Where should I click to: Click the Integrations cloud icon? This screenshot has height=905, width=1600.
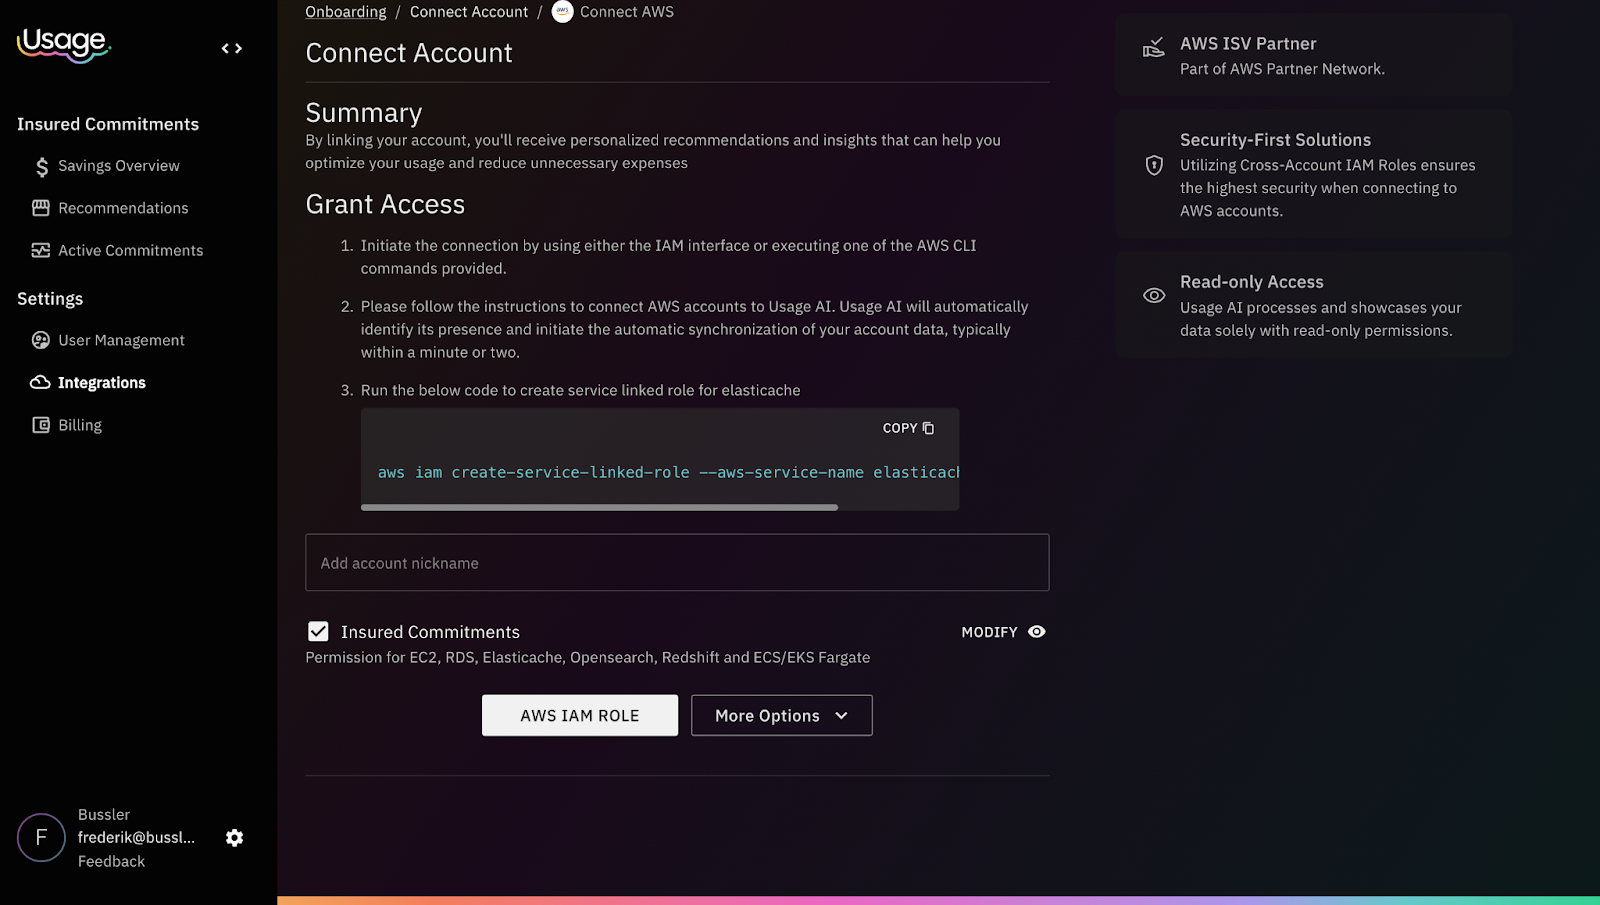(41, 382)
